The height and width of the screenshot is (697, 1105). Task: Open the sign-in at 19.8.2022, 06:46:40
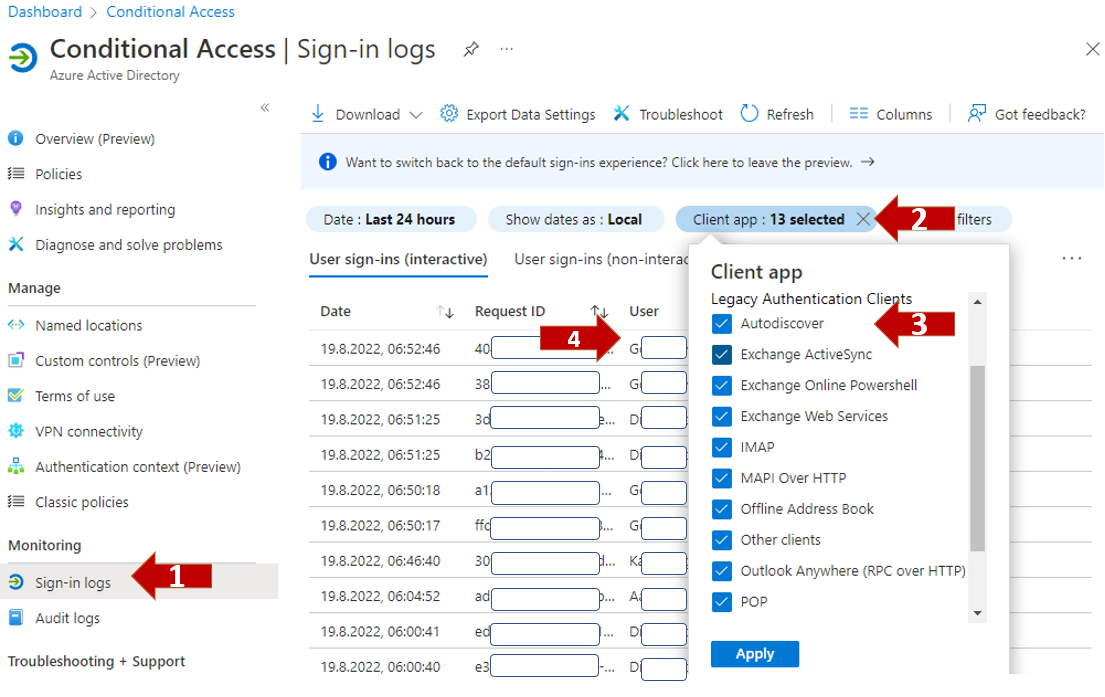click(381, 561)
